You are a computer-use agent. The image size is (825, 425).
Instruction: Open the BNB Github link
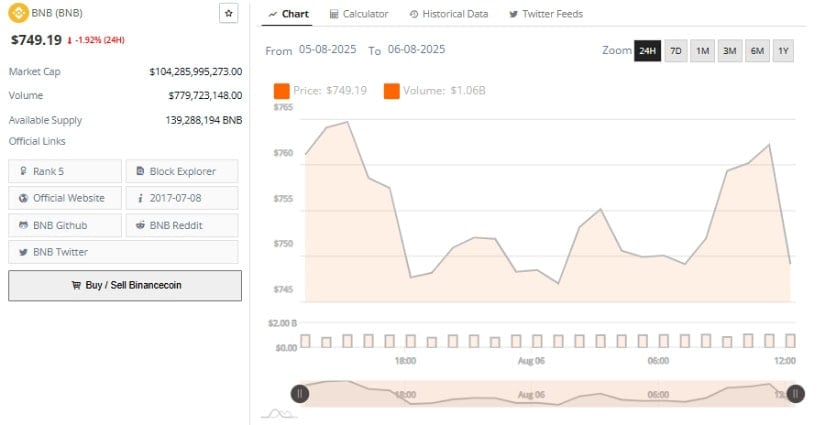65,225
